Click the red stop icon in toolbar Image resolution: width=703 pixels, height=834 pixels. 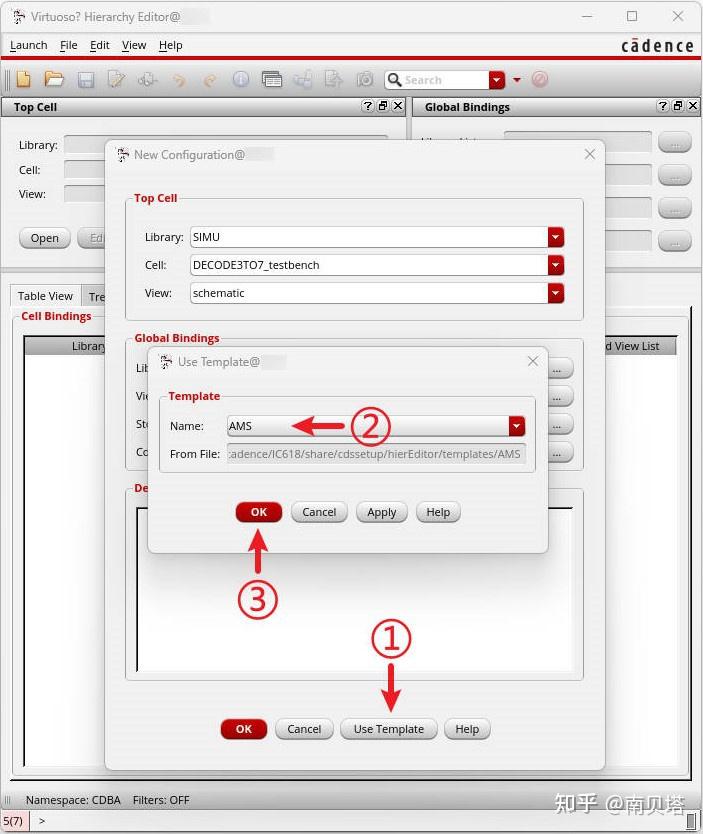click(539, 80)
